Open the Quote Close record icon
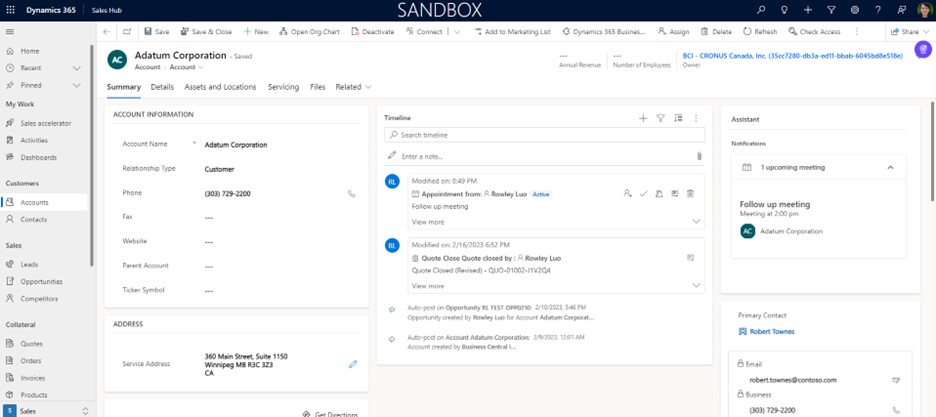This screenshot has height=417, width=936. point(690,258)
